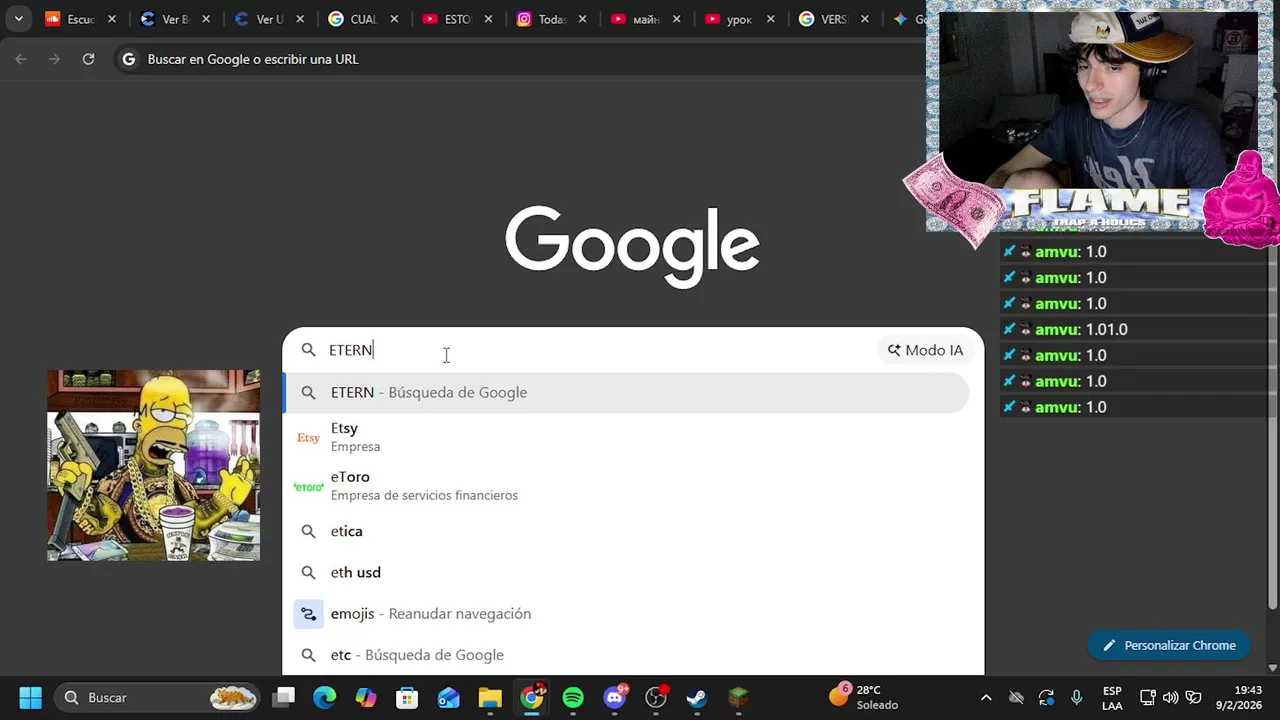Viewport: 1280px width, 720px height.
Task: Select the eToro suggestion
Action: point(626,486)
